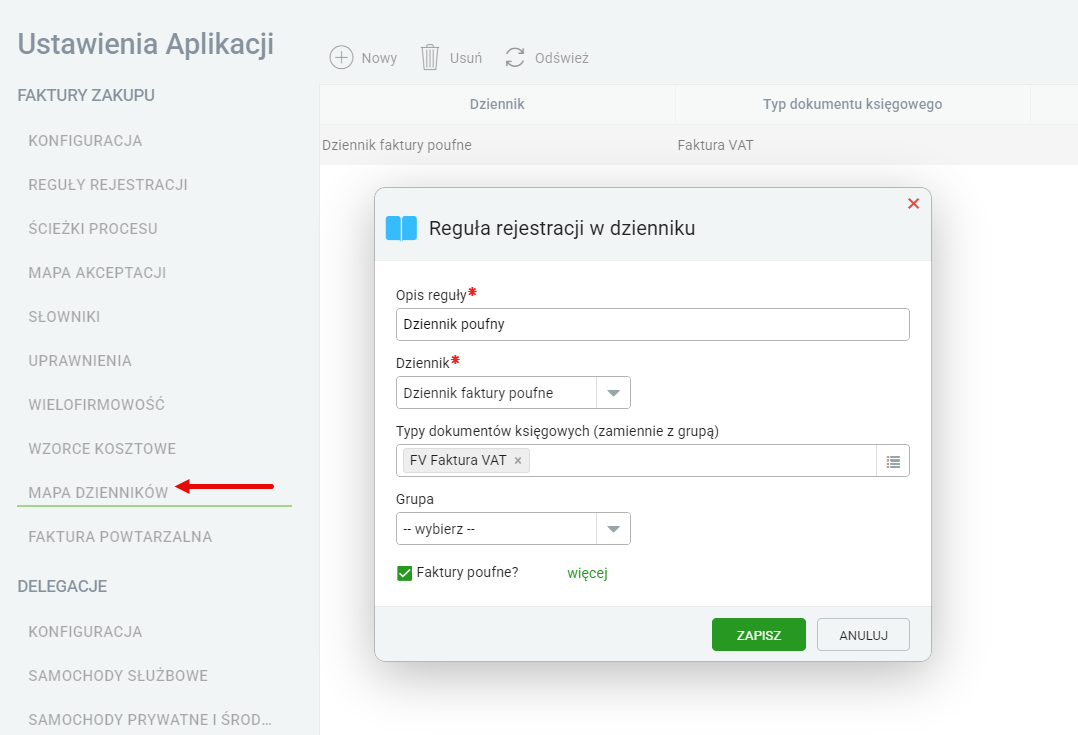Click into the Opis reguły input field

tap(652, 325)
